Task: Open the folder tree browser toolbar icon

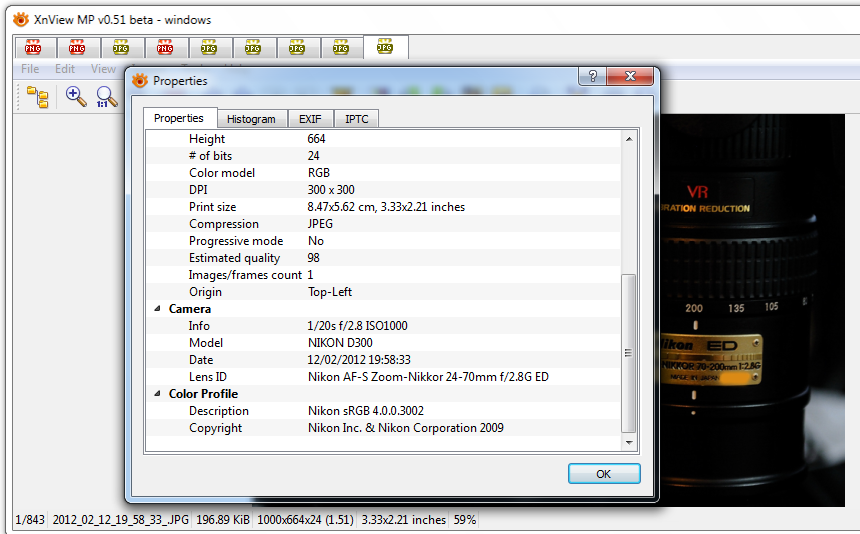Action: click(x=37, y=97)
